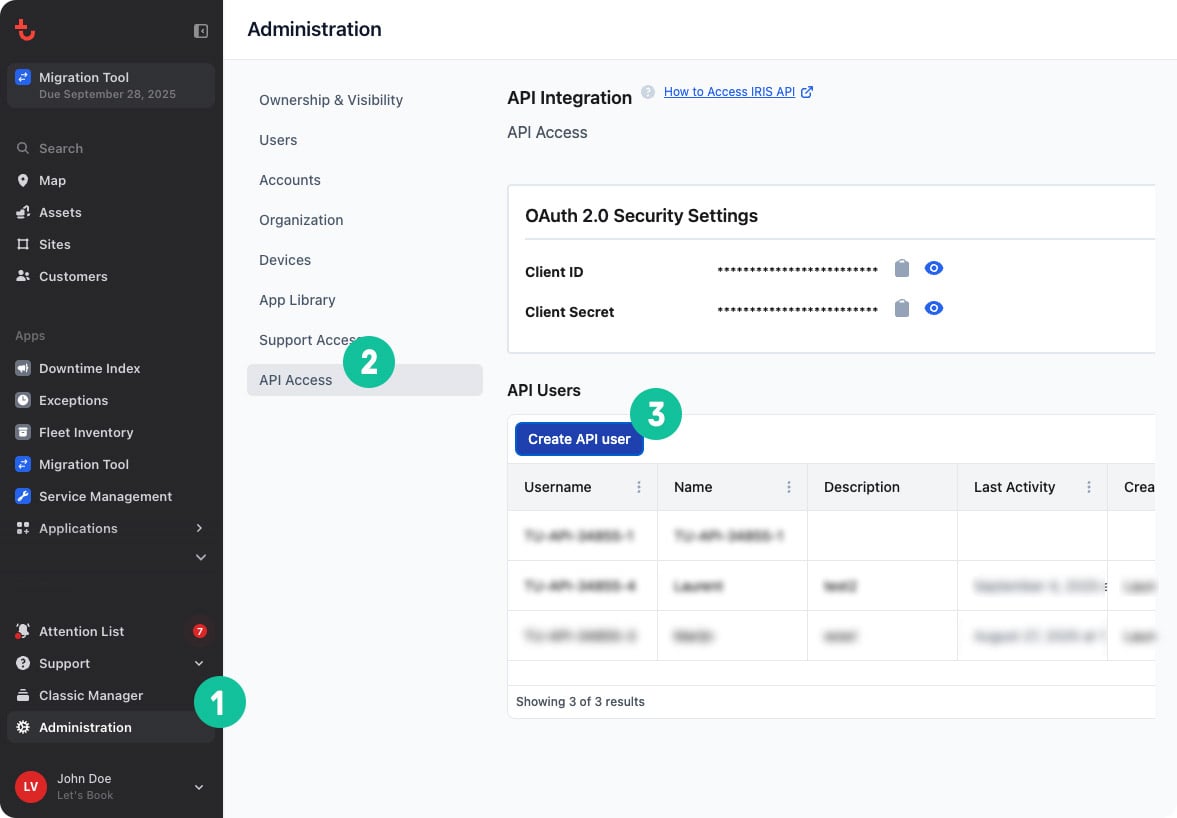
Task: Open Username column options menu
Action: tap(639, 487)
